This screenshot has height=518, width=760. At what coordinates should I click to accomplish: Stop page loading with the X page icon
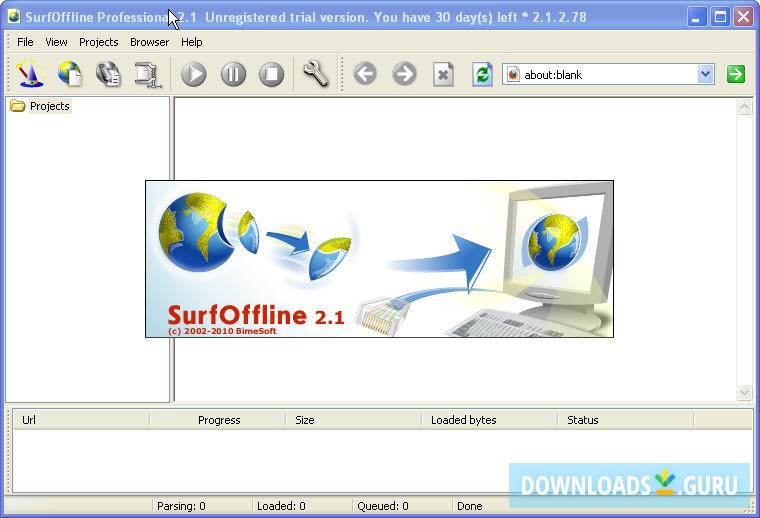pyautogui.click(x=443, y=74)
